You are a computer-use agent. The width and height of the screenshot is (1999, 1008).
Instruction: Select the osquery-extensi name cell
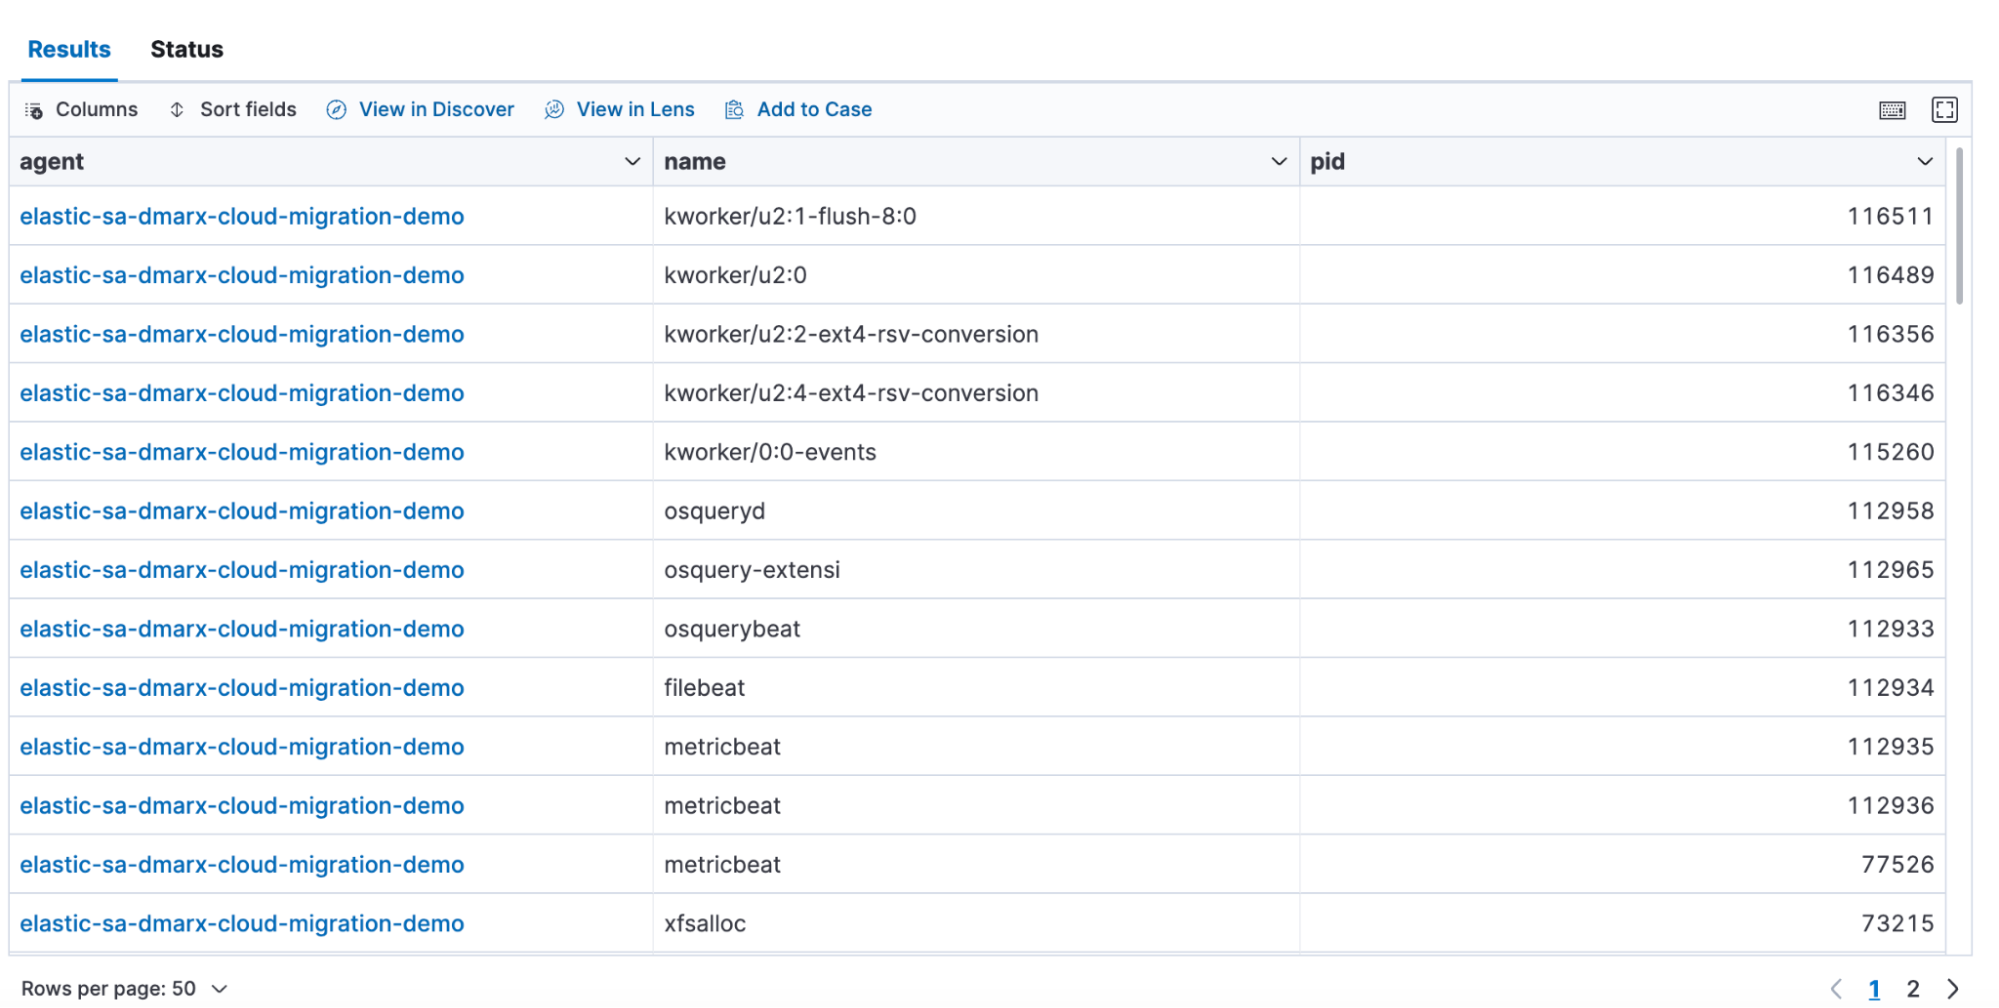pyautogui.click(x=976, y=570)
